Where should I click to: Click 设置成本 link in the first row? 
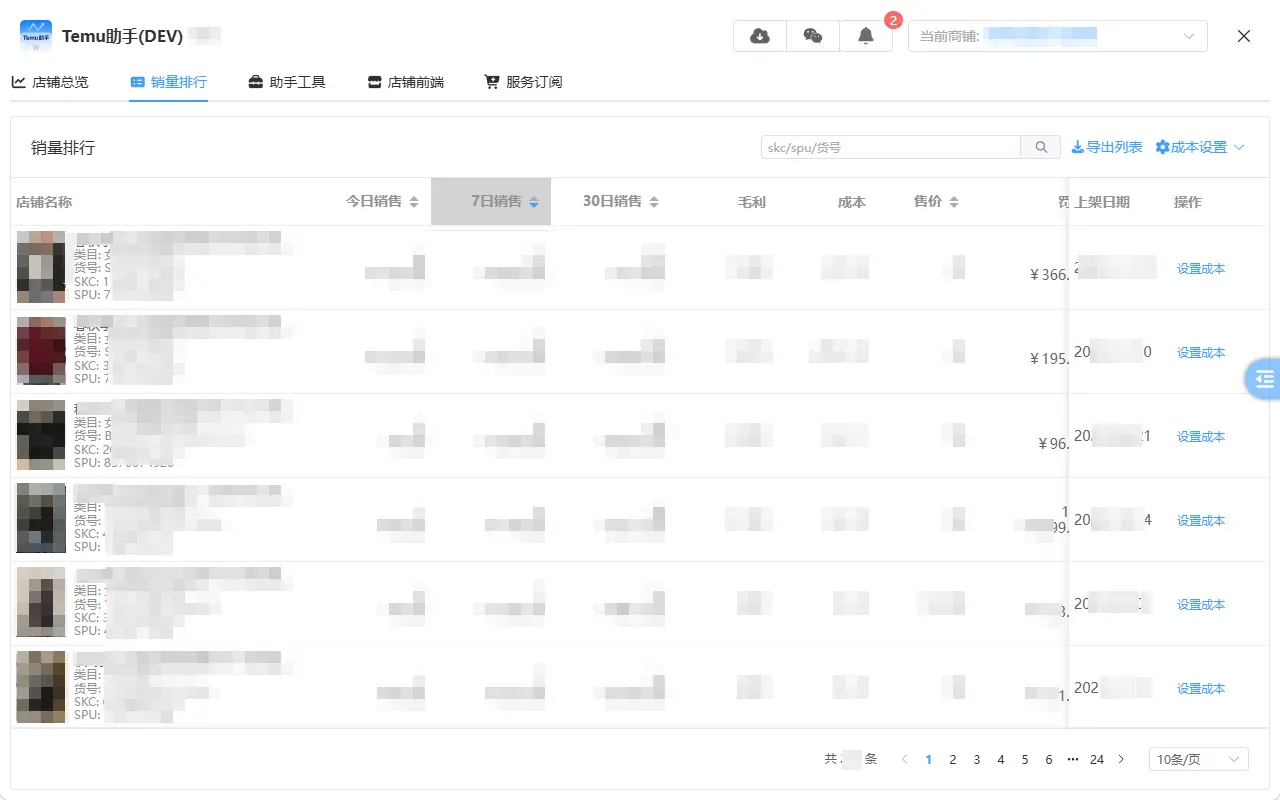(x=1200, y=268)
